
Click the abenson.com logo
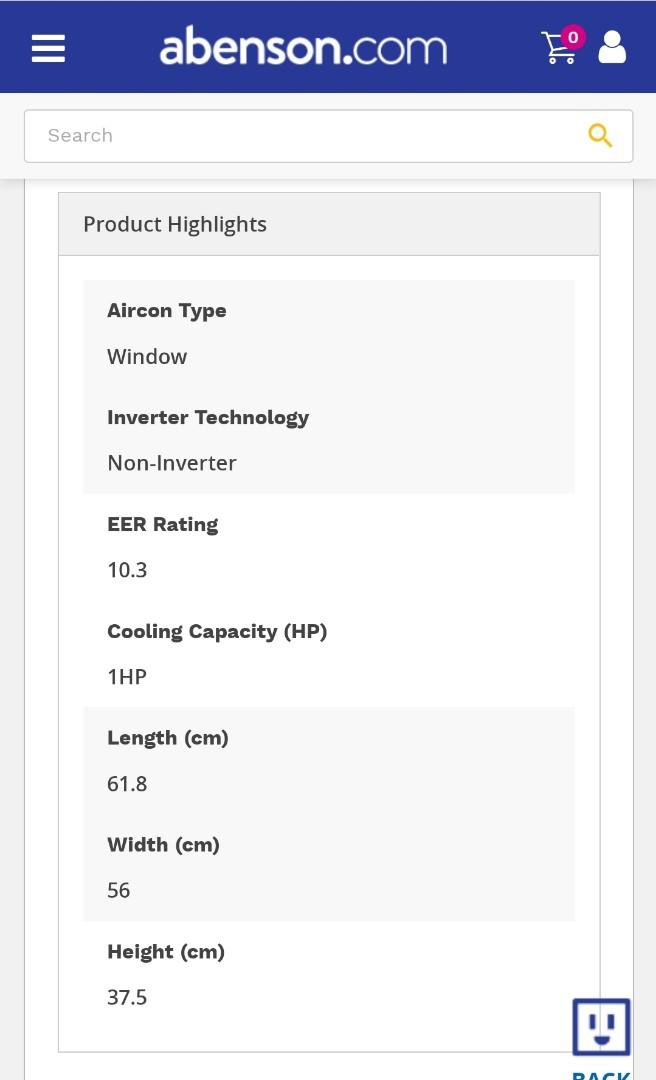pyautogui.click(x=302, y=46)
